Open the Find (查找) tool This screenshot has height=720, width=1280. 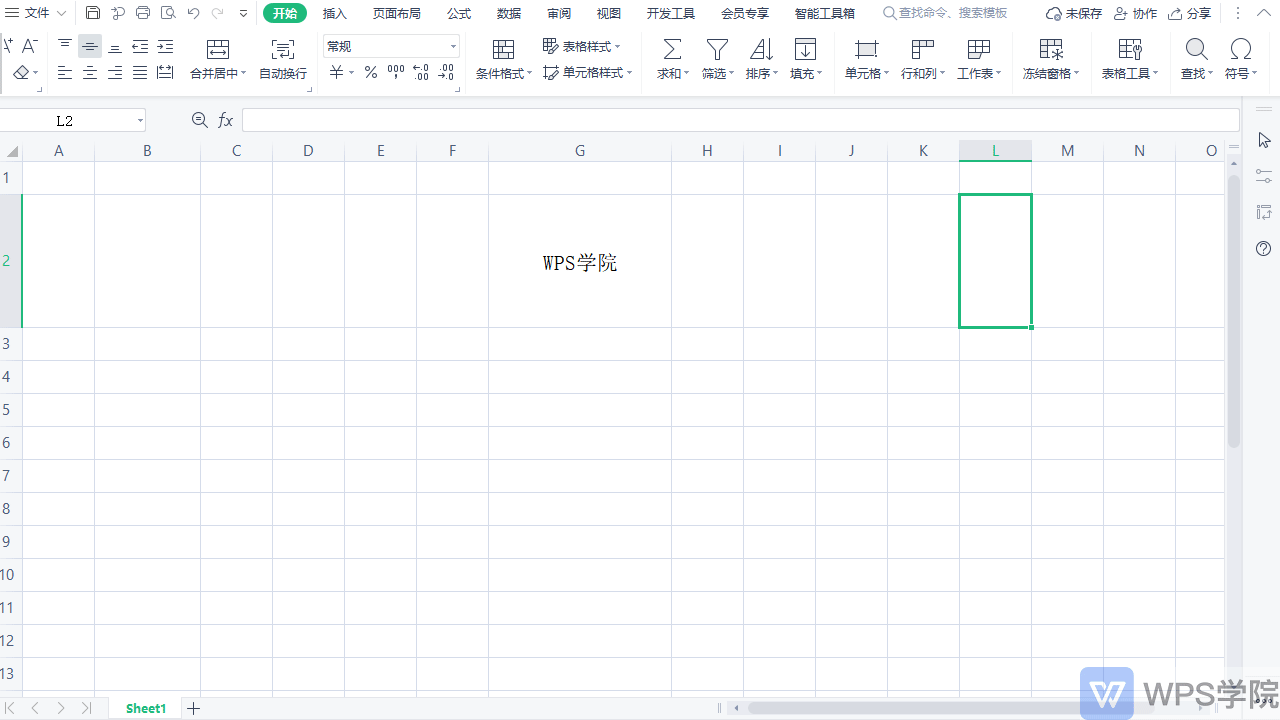point(1196,57)
